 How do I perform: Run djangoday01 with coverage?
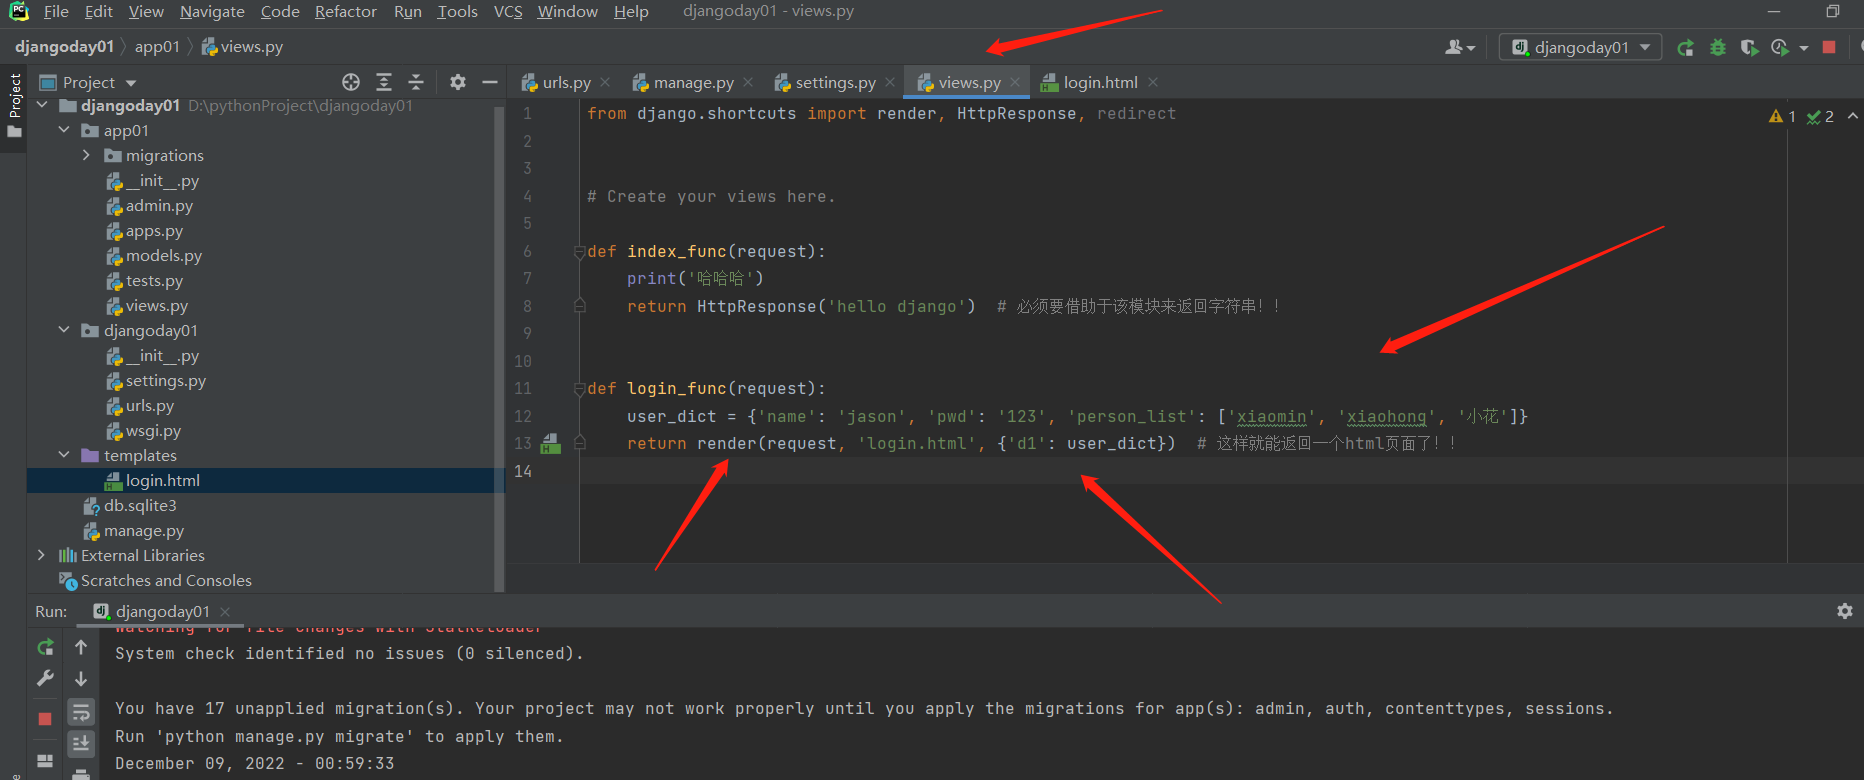pyautogui.click(x=1749, y=47)
